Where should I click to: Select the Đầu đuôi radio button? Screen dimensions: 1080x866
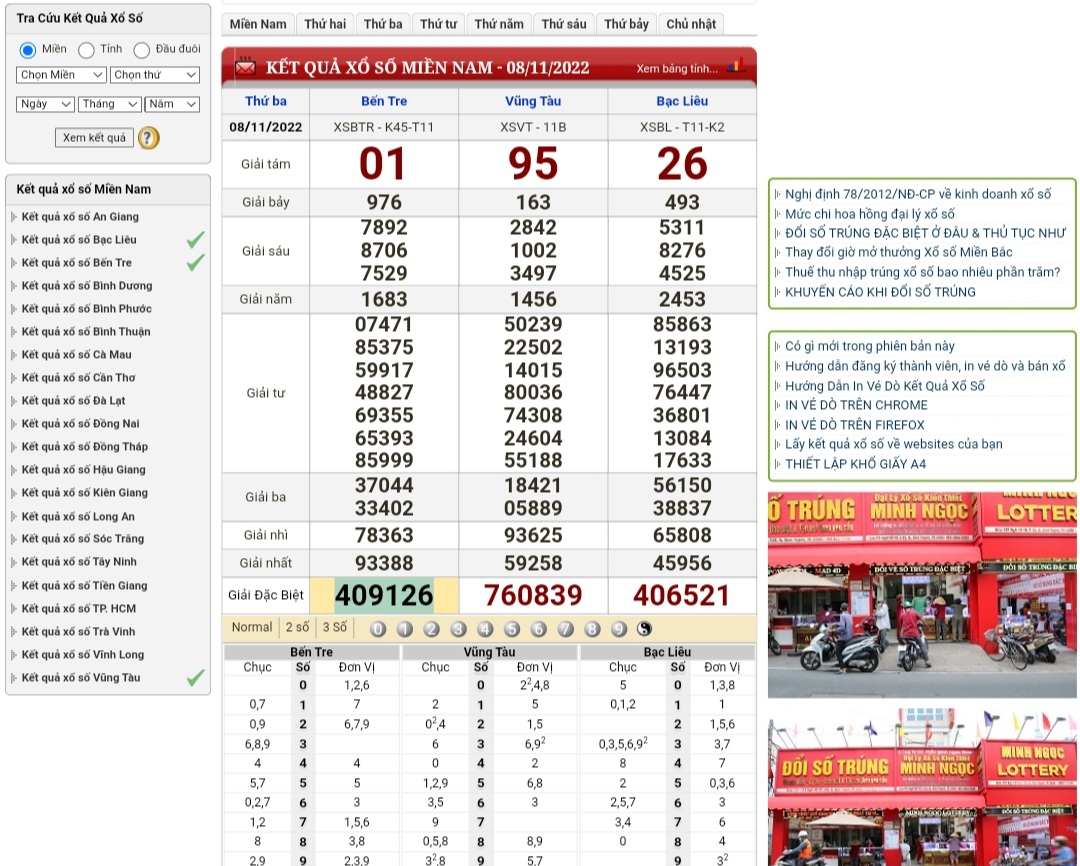(x=142, y=50)
